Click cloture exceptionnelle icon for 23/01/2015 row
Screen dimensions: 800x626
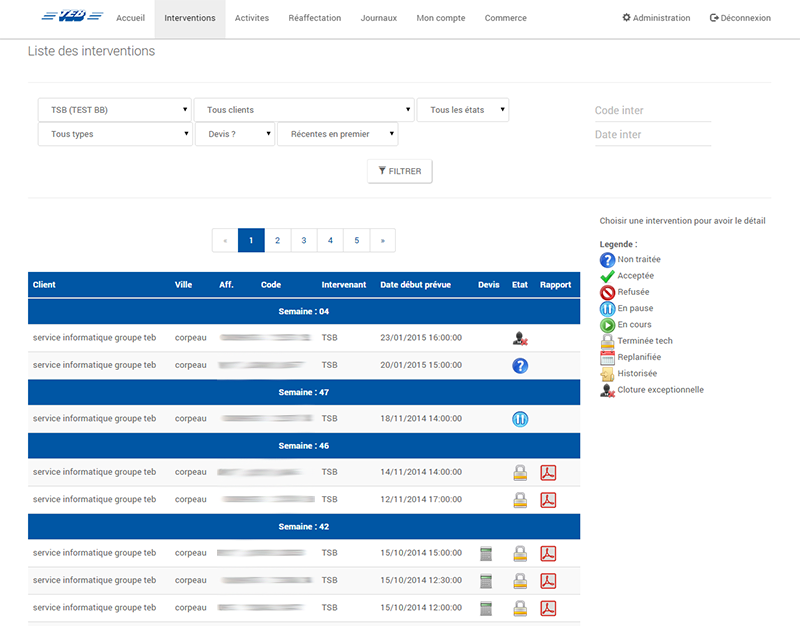[x=519, y=339]
